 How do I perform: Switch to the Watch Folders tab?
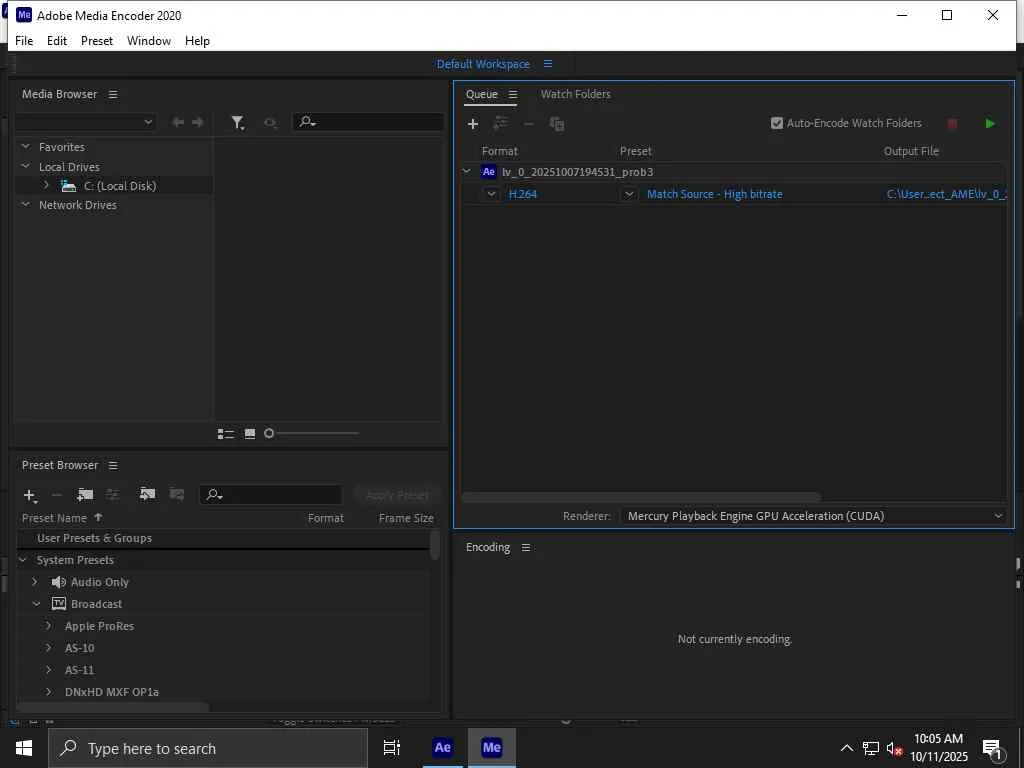[x=575, y=94]
